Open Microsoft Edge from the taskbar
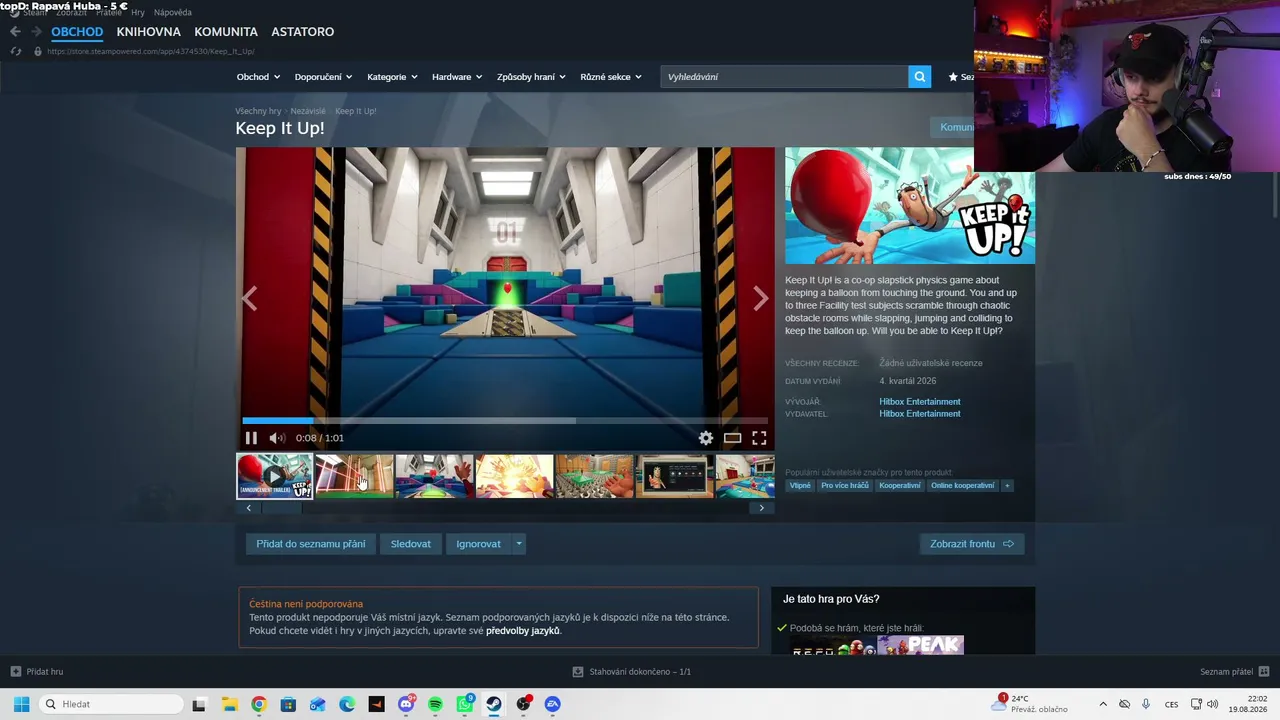This screenshot has height=720, width=1280. pyautogui.click(x=347, y=704)
